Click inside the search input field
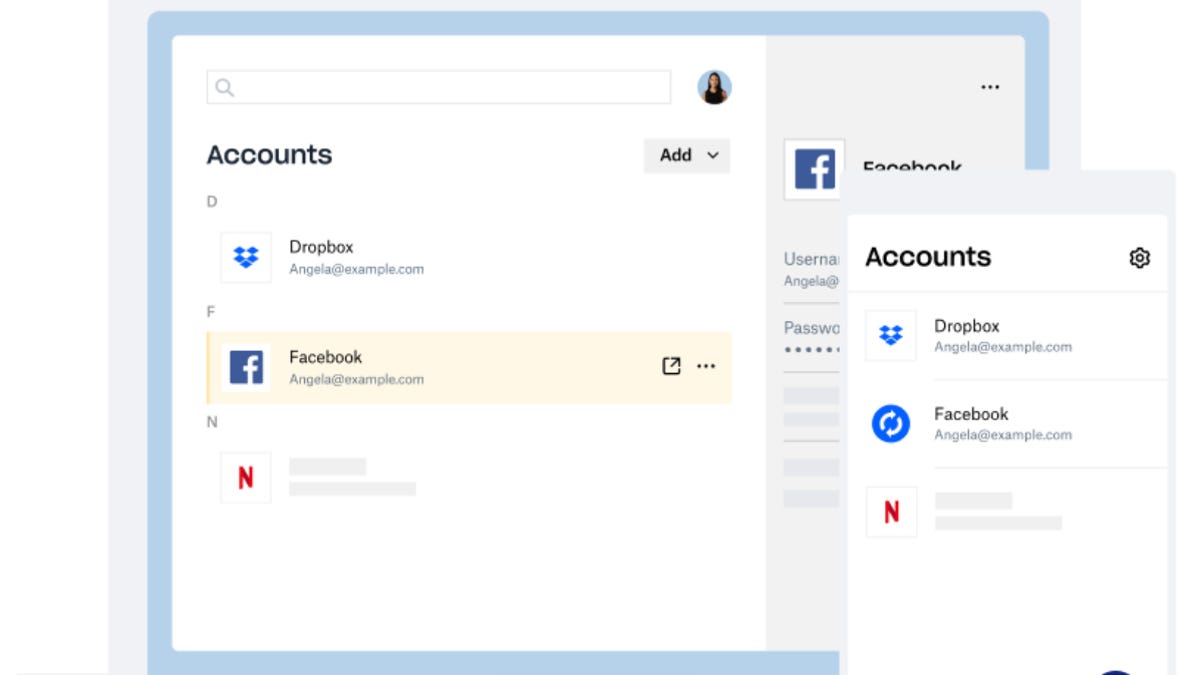This screenshot has width=1200, height=675. 430,87
